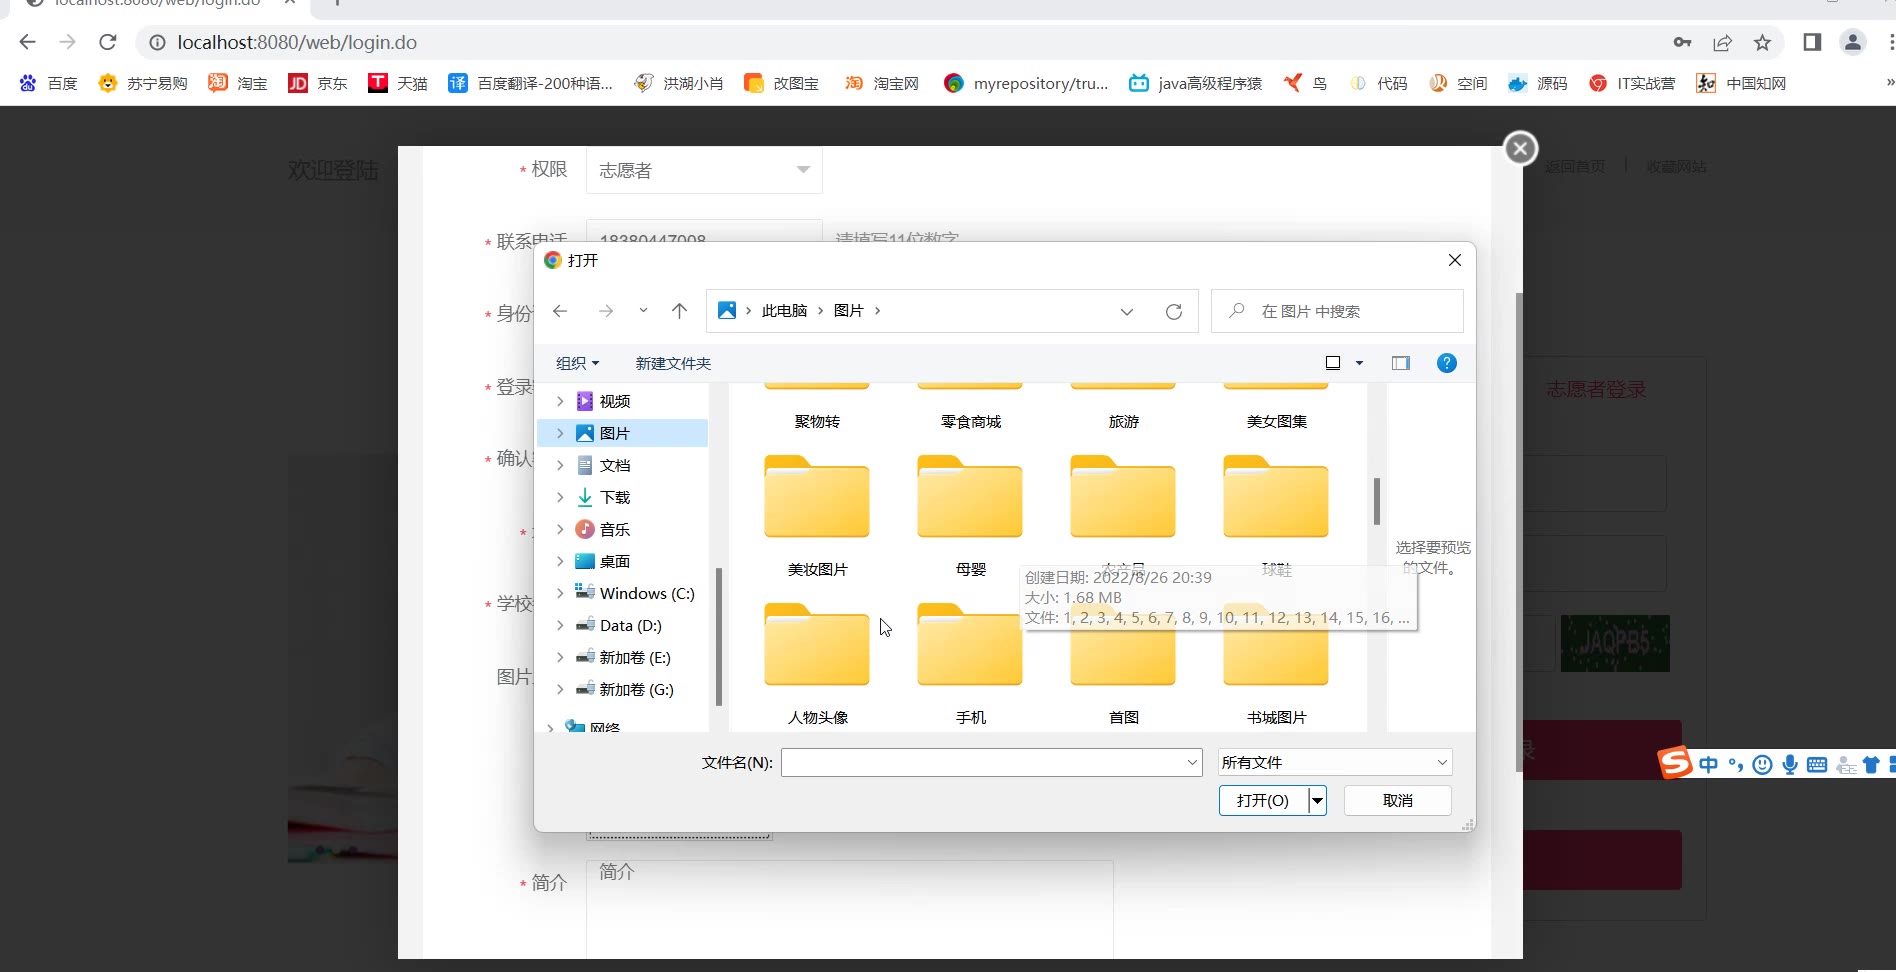Click the 打开(O) button
Viewport: 1896px width, 972px height.
[1262, 801]
